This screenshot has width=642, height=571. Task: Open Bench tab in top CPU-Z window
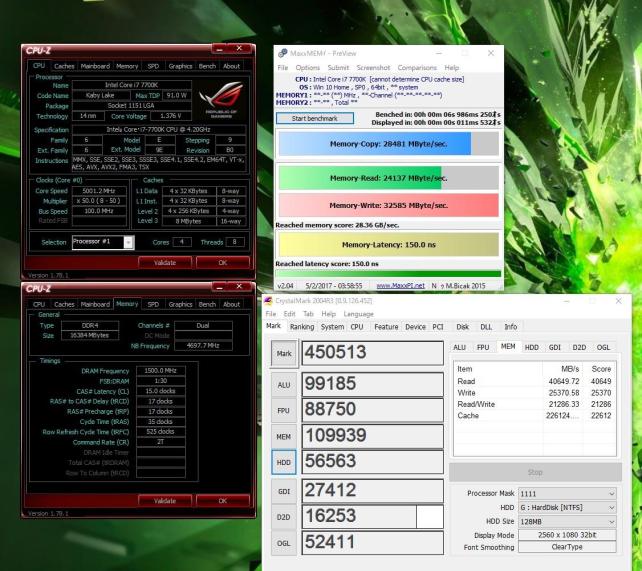point(207,66)
